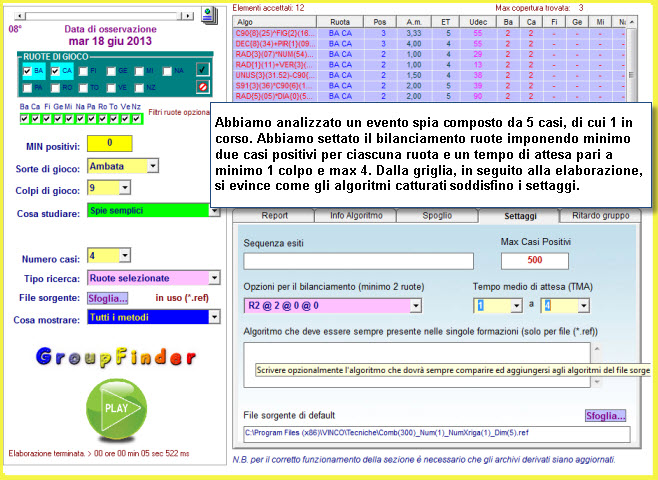Toggle the BA wheel checkbox
Viewport: 658px width, 480px height.
click(x=28, y=71)
